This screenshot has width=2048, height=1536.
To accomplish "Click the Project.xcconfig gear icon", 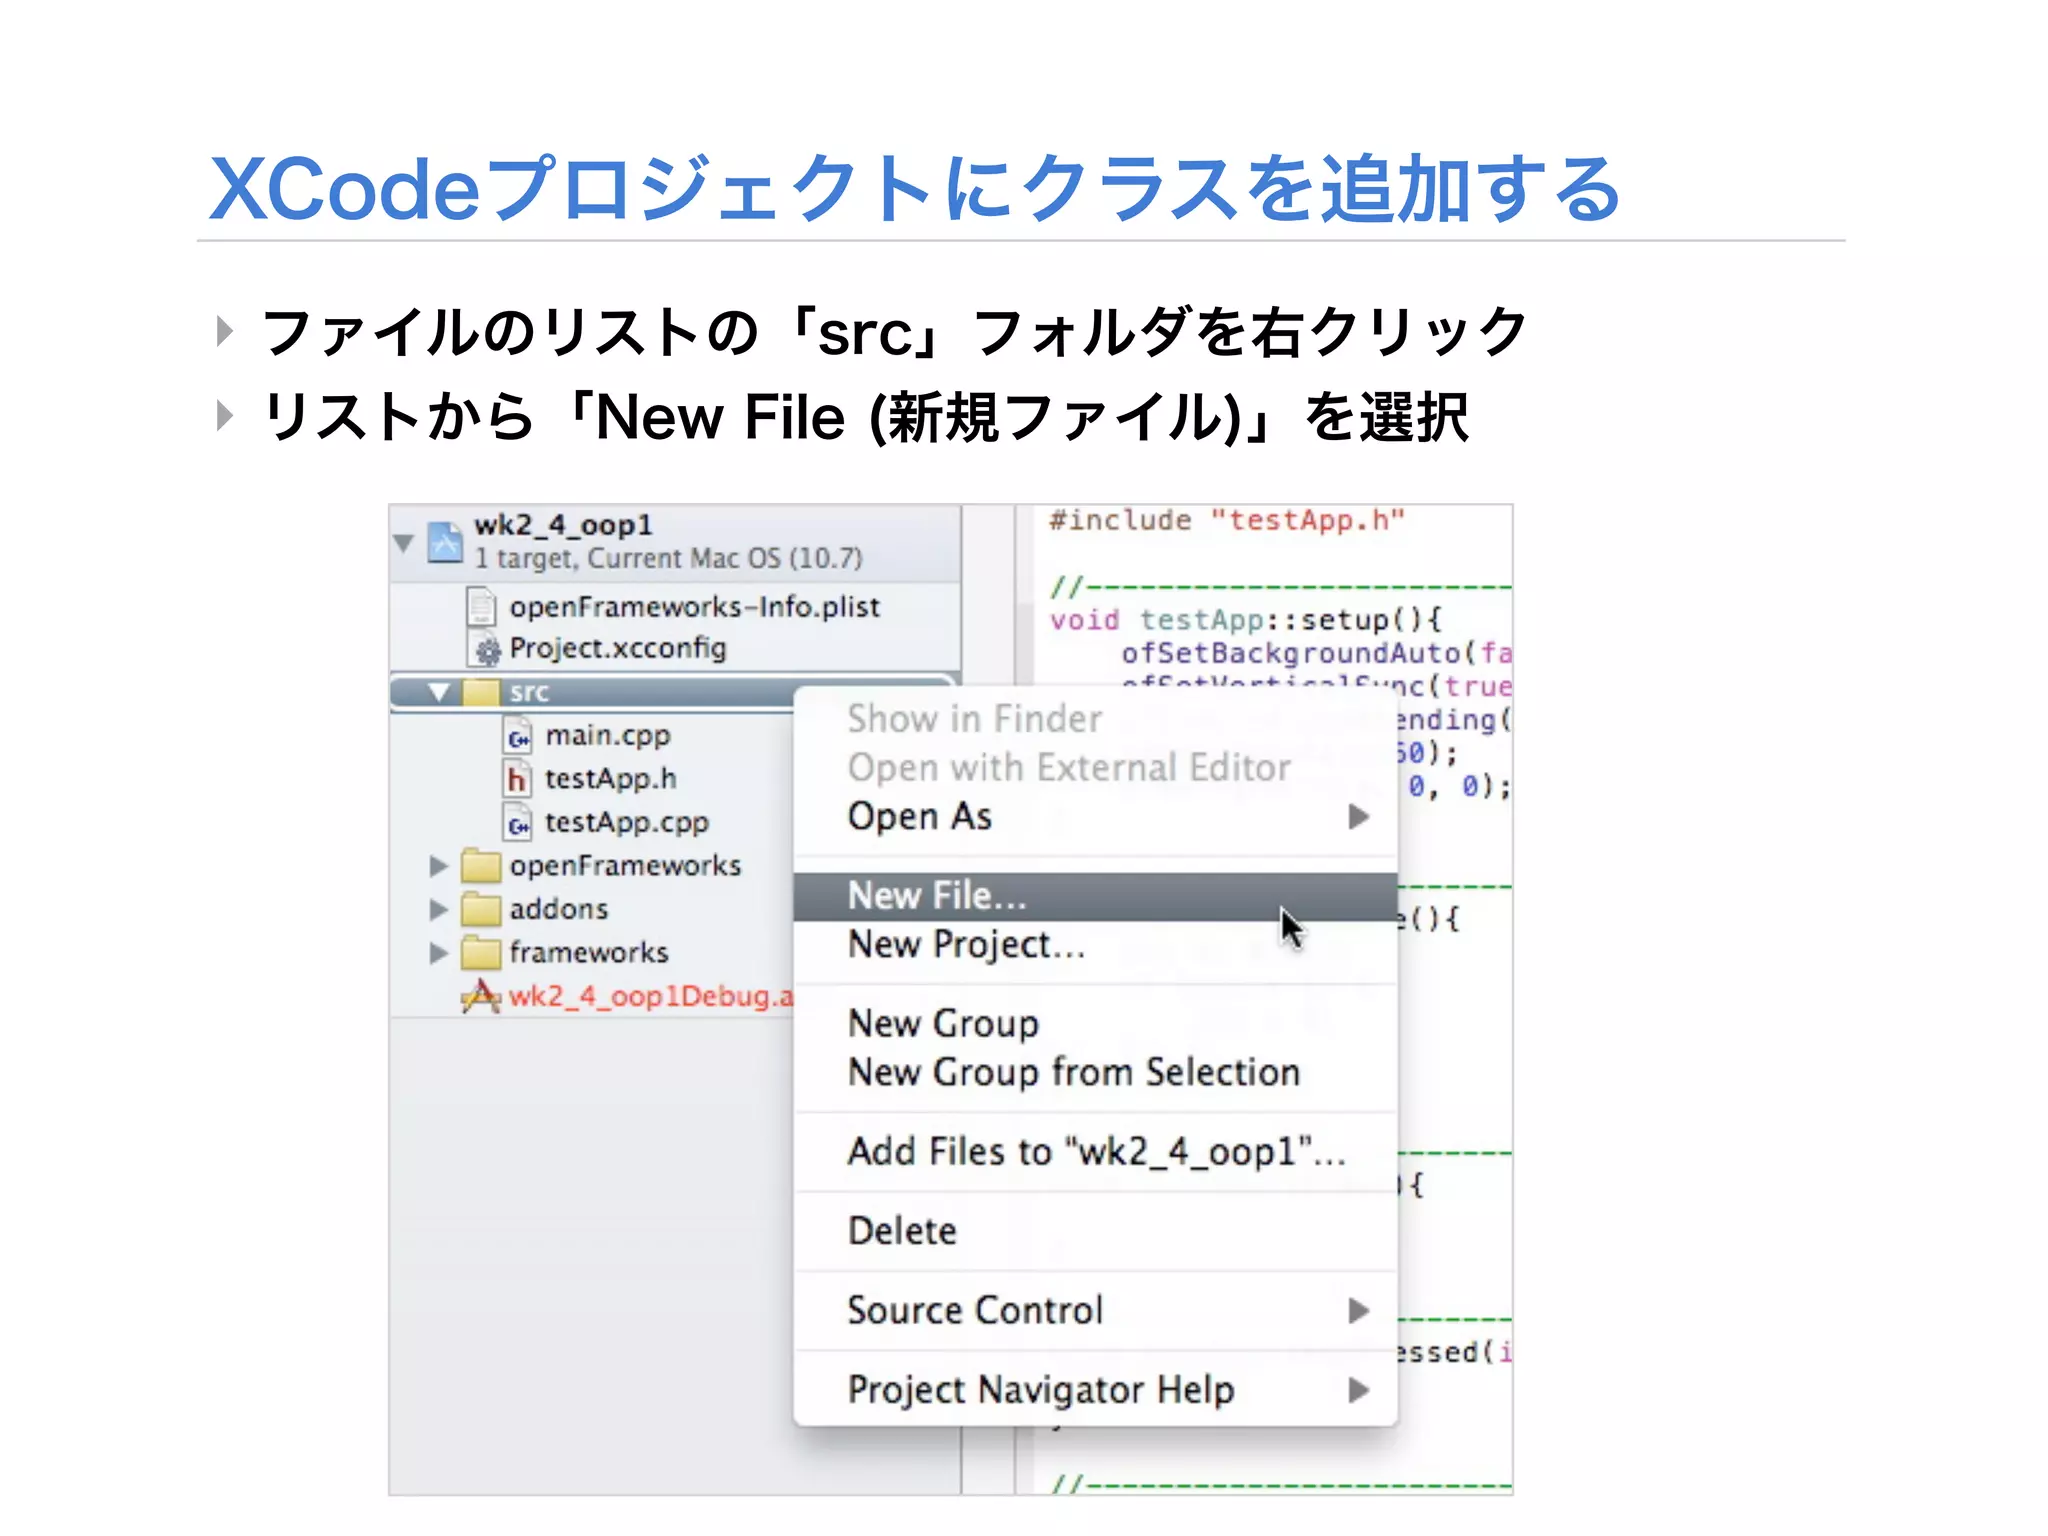I will point(487,650).
